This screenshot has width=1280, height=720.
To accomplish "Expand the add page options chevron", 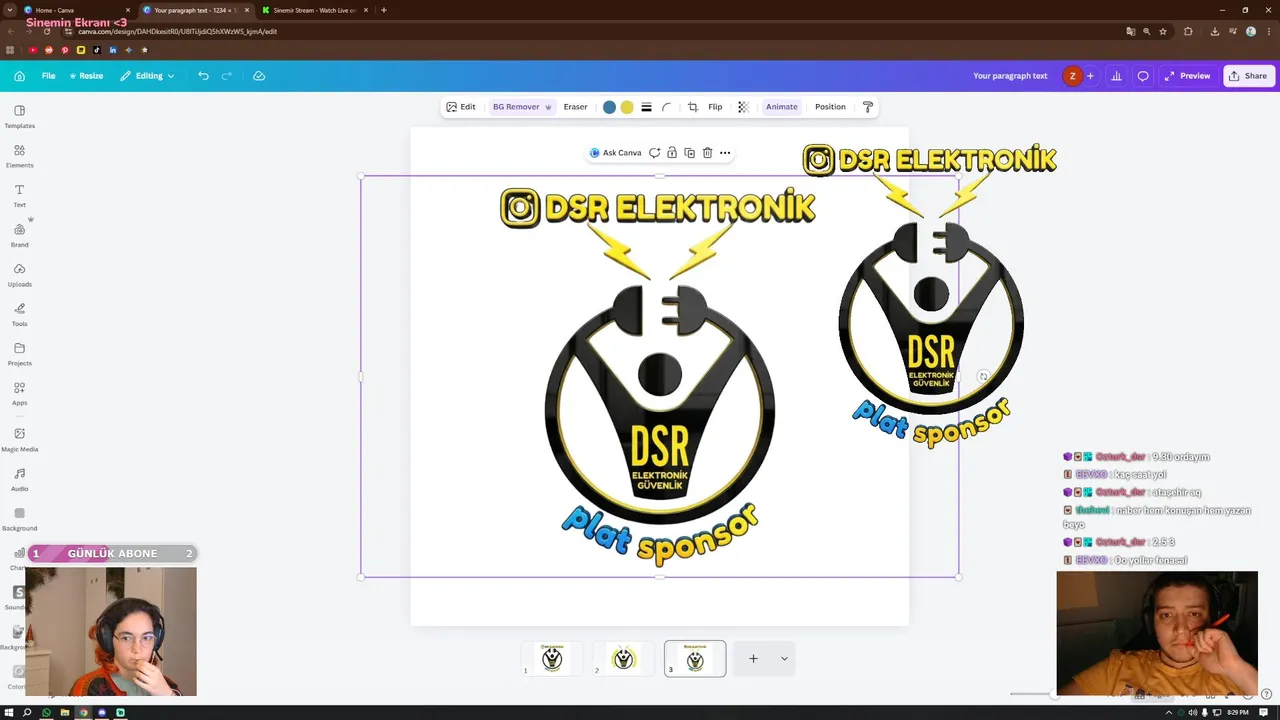I will (x=784, y=658).
